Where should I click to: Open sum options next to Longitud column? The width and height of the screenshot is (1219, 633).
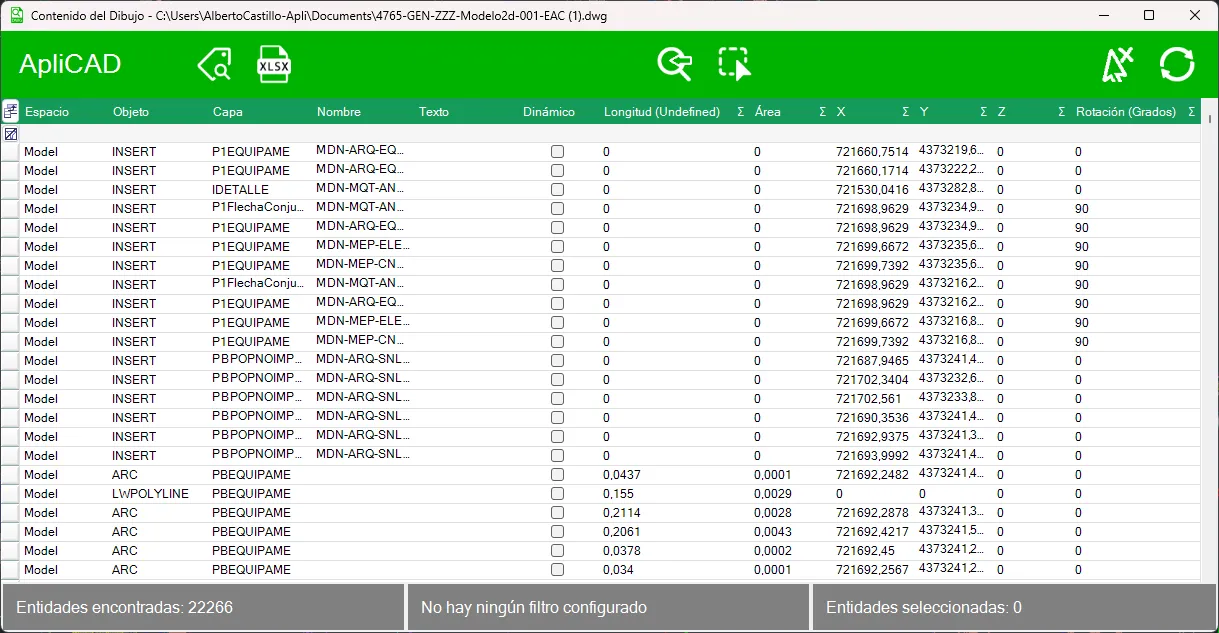[740, 112]
